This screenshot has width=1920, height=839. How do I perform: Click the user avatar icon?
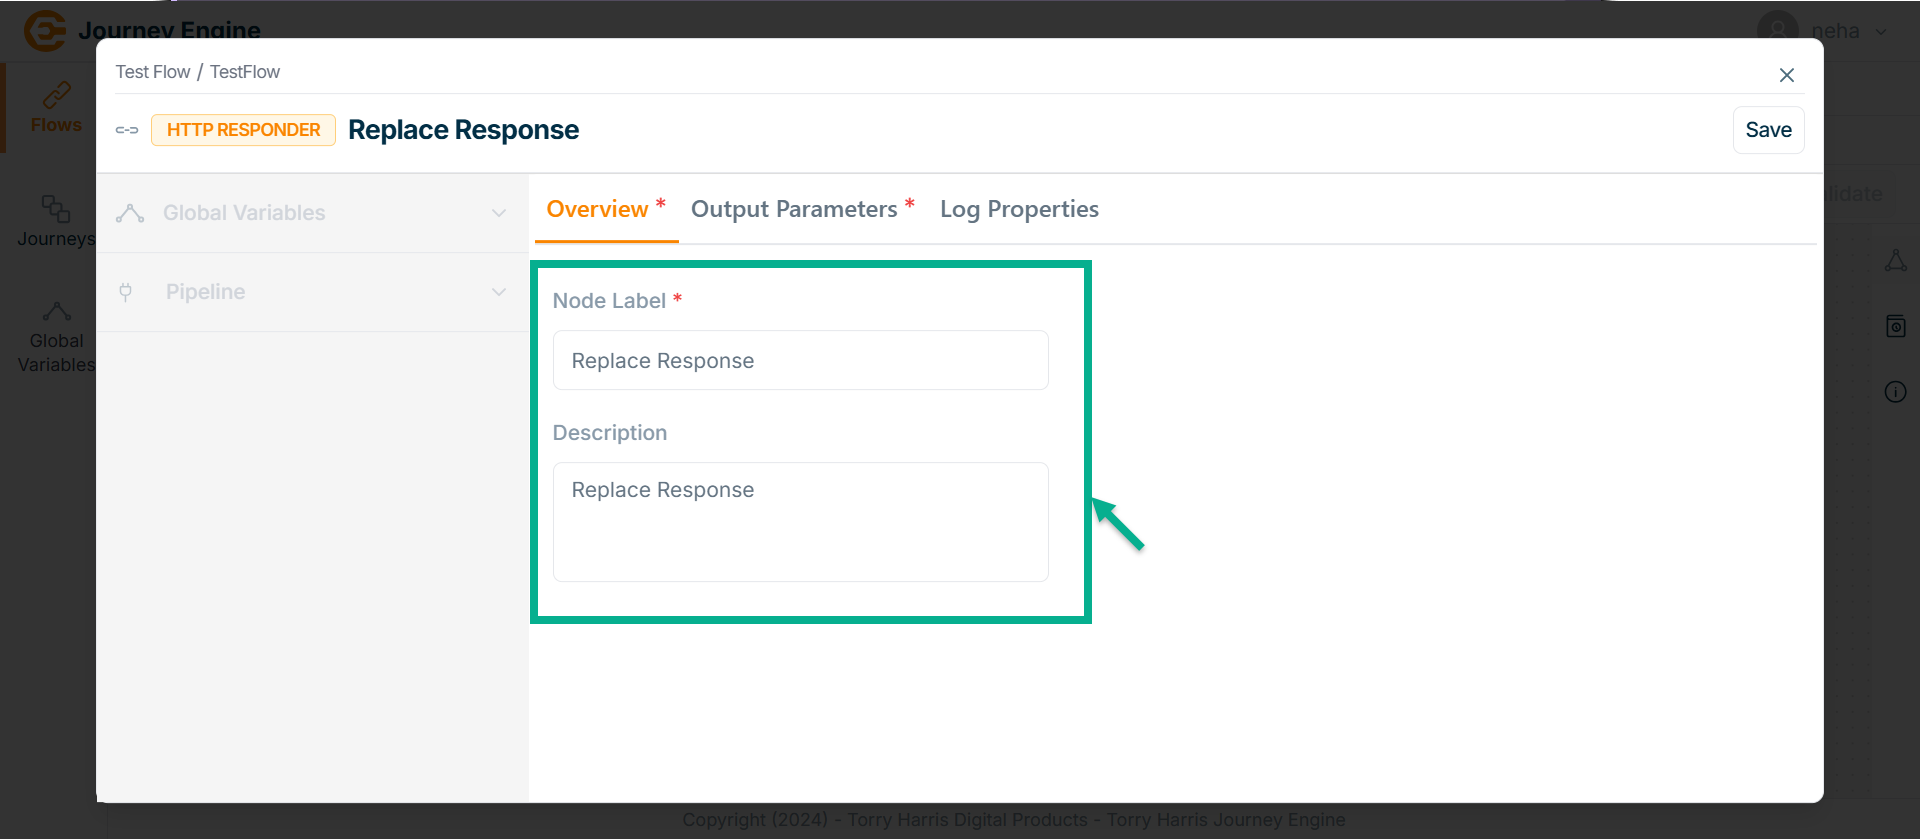click(x=1777, y=30)
